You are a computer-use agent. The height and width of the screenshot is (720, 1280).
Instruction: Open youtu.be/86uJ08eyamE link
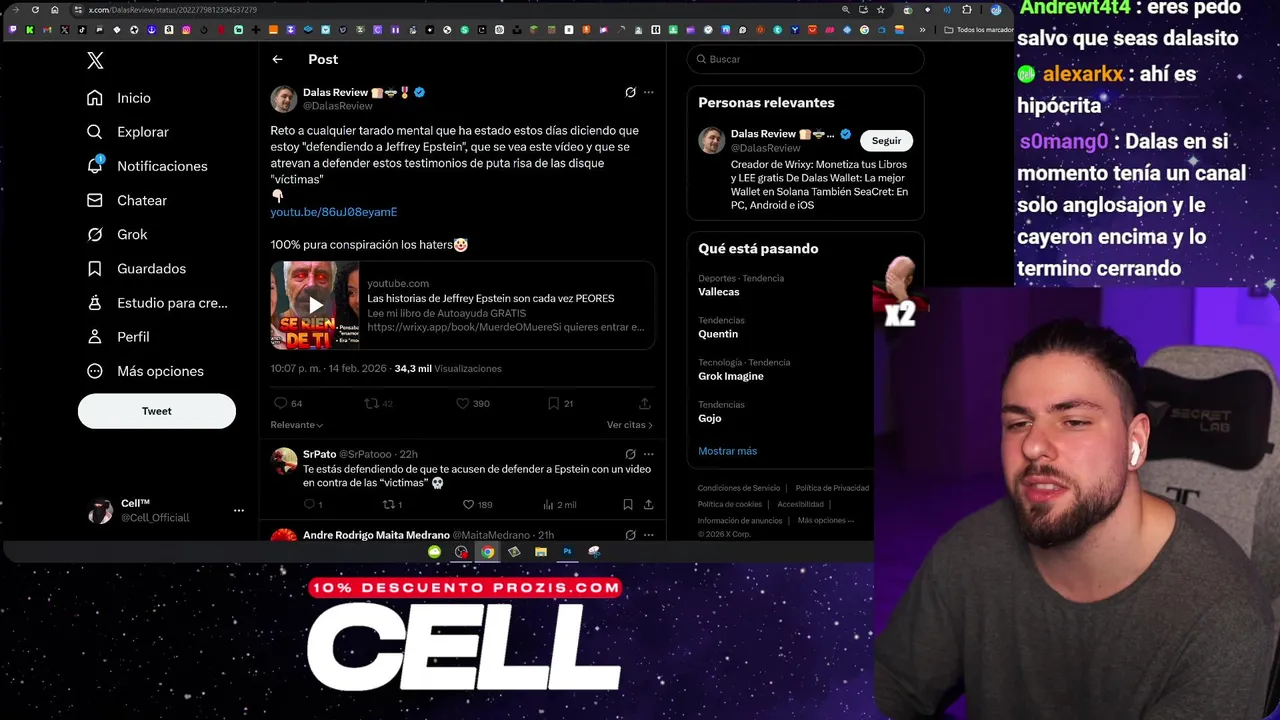click(333, 212)
